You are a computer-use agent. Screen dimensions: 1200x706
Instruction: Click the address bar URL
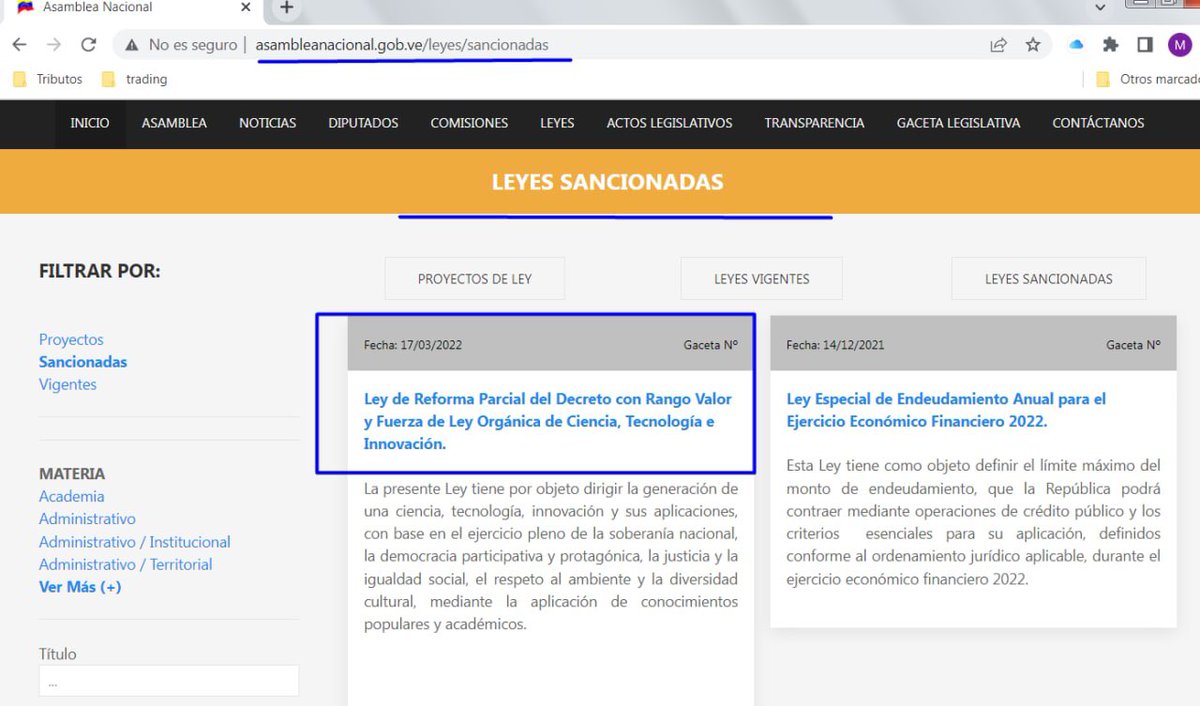[402, 45]
